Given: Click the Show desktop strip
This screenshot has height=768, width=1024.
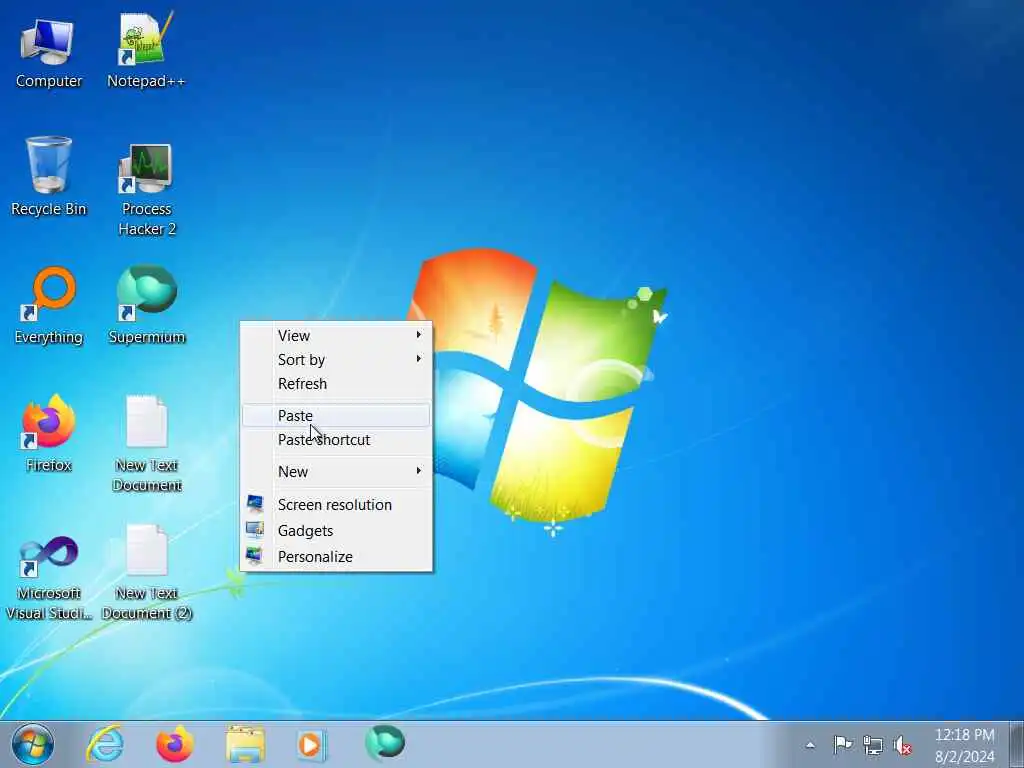Looking at the screenshot, I should [x=1017, y=744].
